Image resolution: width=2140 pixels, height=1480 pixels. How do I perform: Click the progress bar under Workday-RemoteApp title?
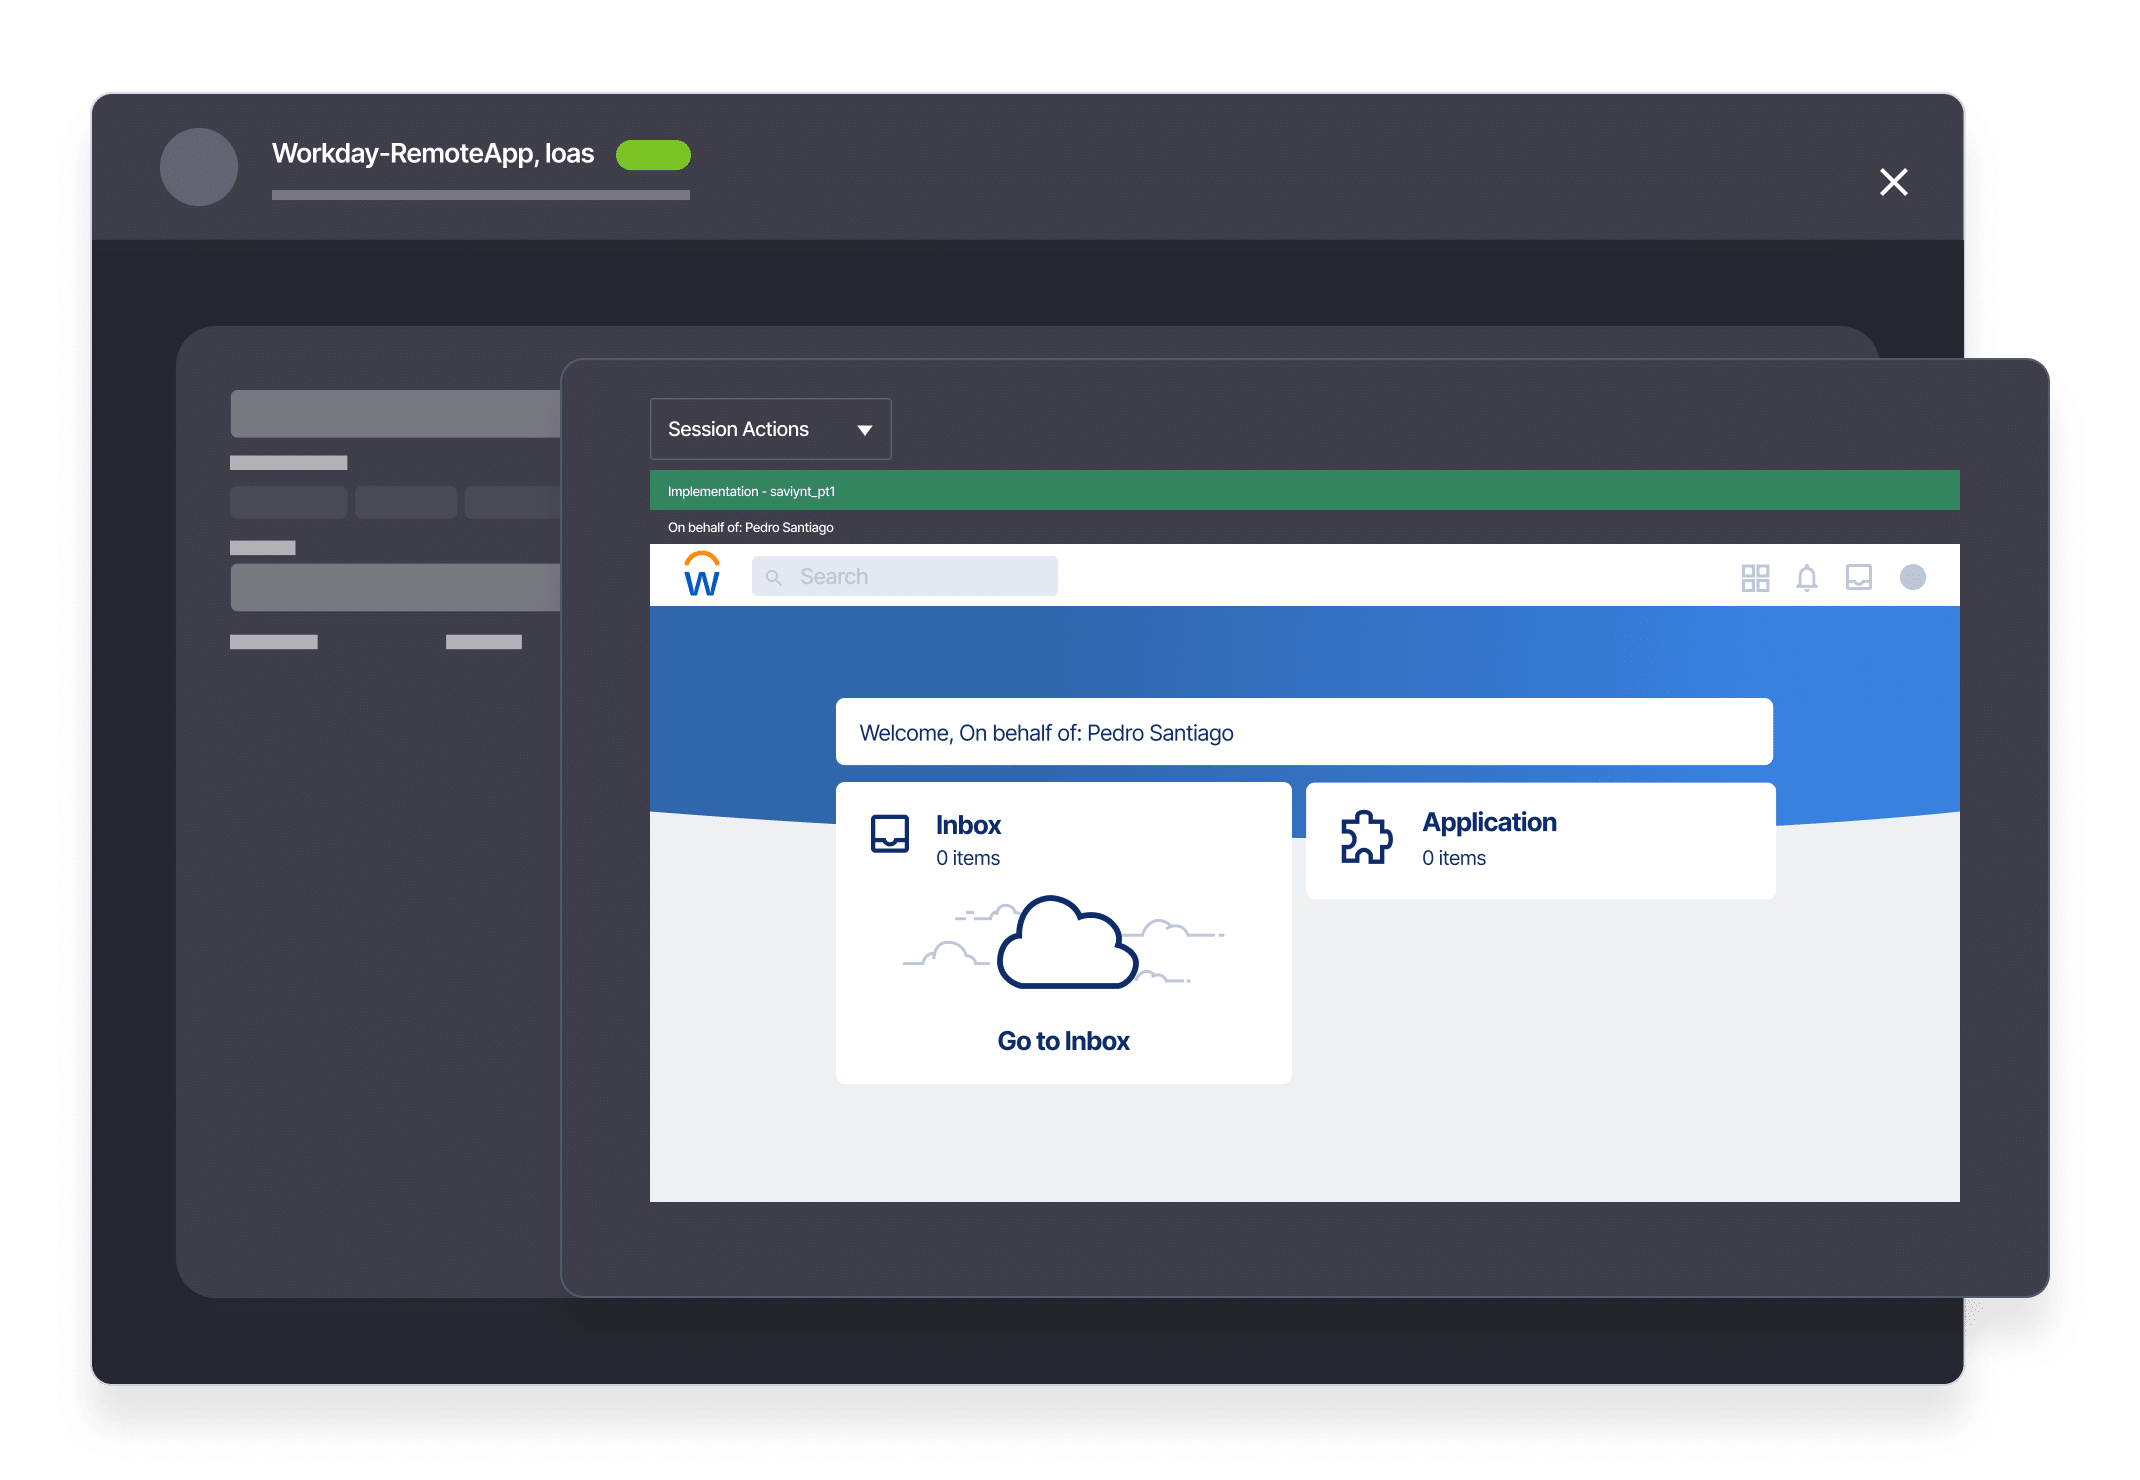(480, 195)
